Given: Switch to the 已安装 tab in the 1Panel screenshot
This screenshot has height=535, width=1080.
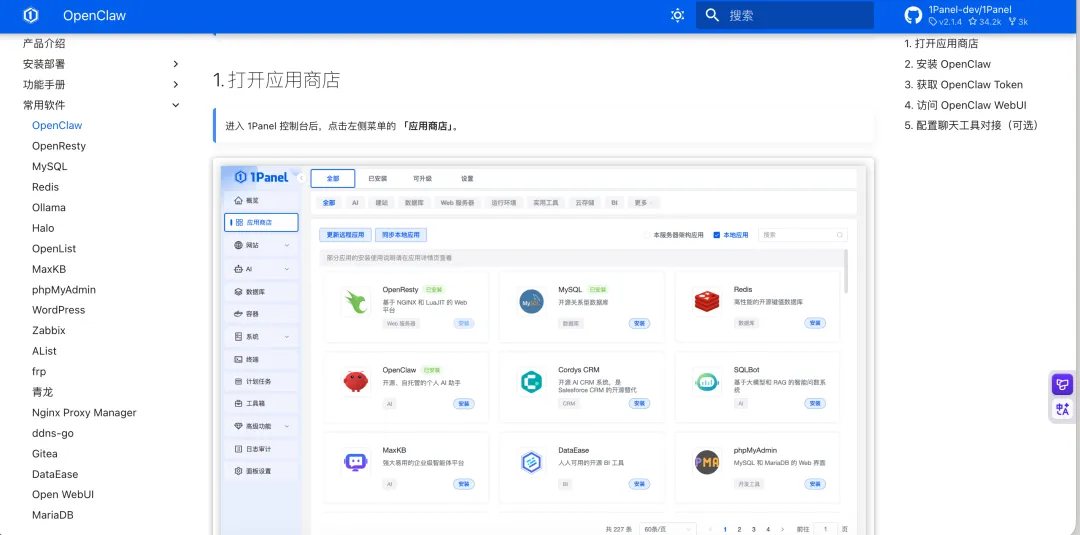Looking at the screenshot, I should [377, 178].
